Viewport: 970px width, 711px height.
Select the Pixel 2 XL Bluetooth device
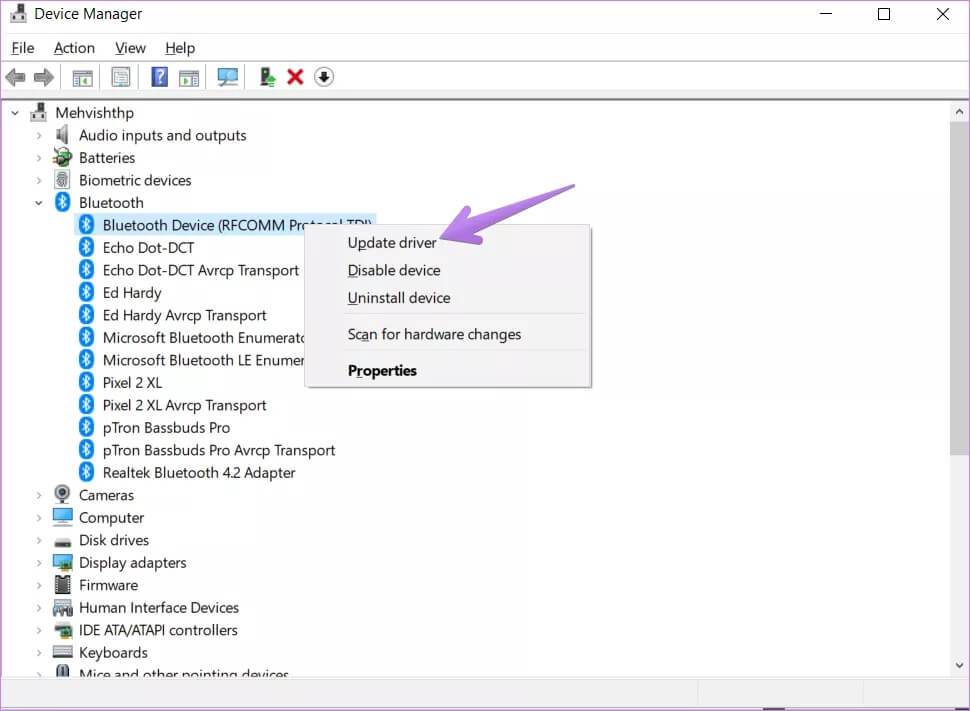131,383
